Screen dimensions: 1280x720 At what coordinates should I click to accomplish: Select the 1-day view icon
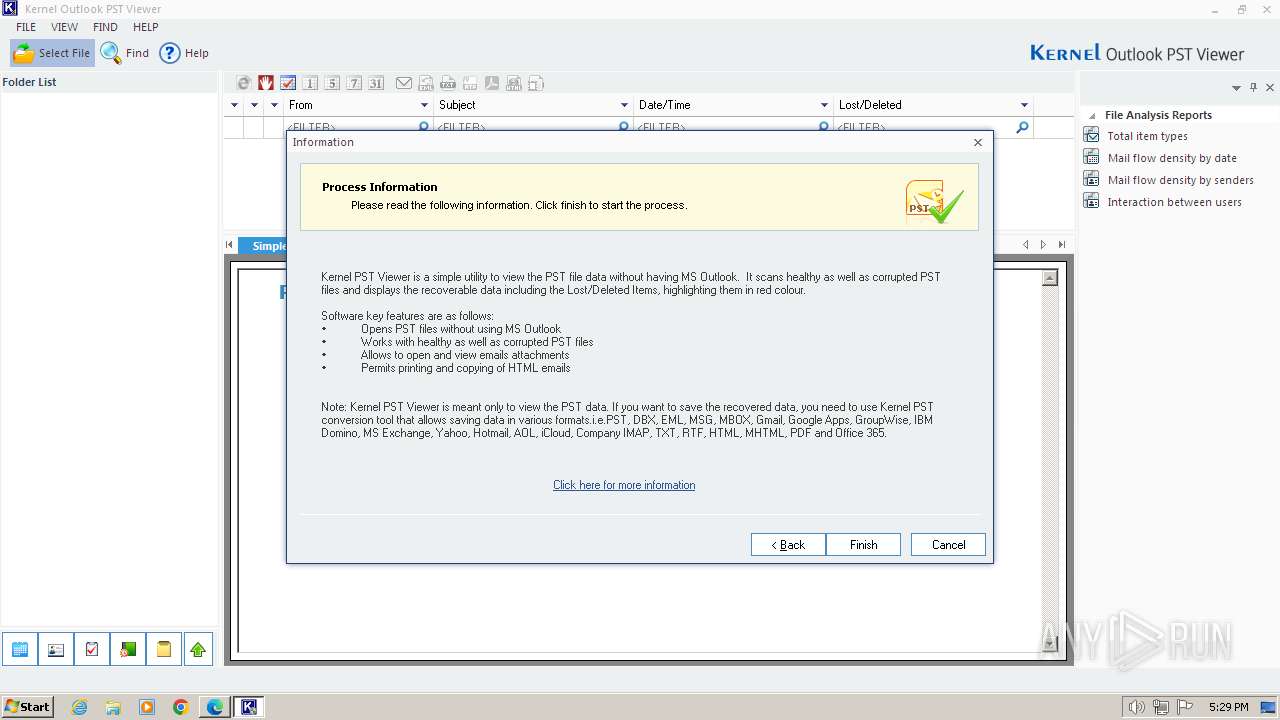pos(310,83)
